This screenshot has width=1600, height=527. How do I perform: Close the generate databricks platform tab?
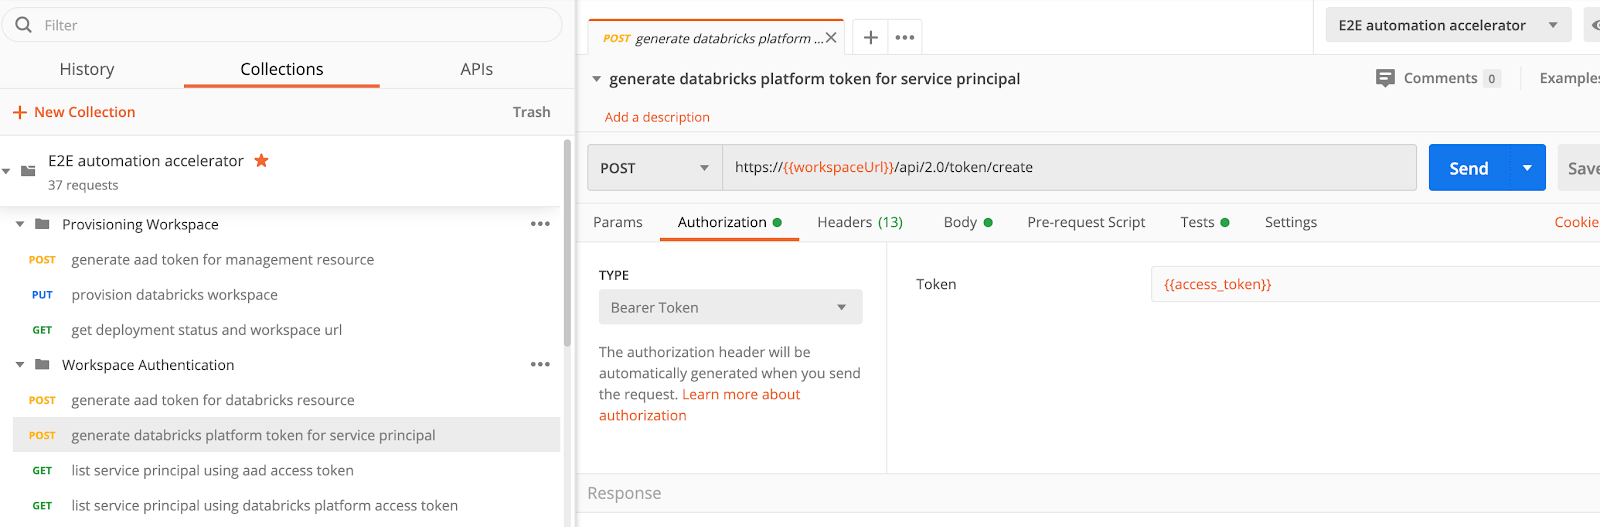click(x=831, y=38)
